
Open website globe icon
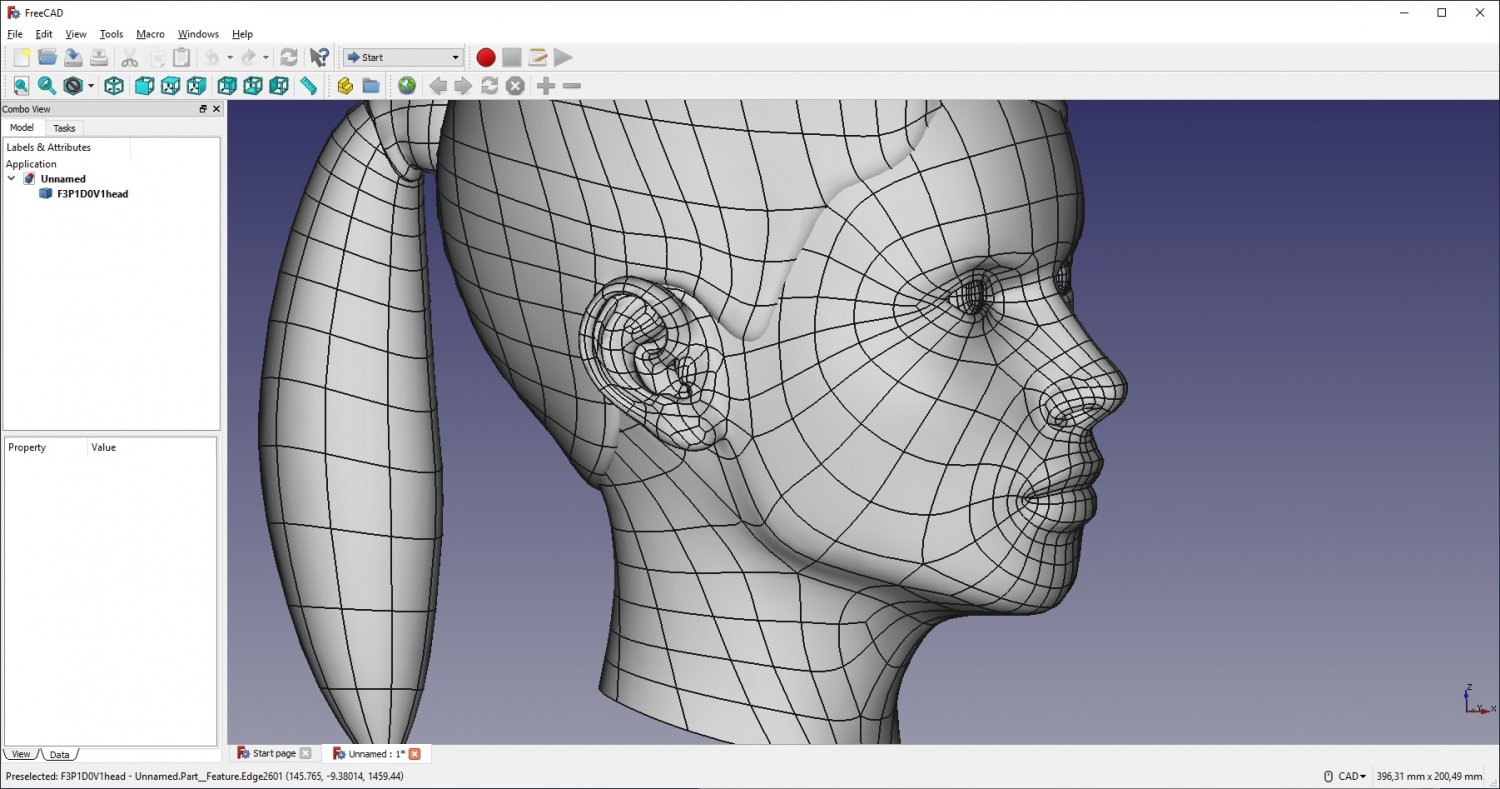tap(407, 86)
